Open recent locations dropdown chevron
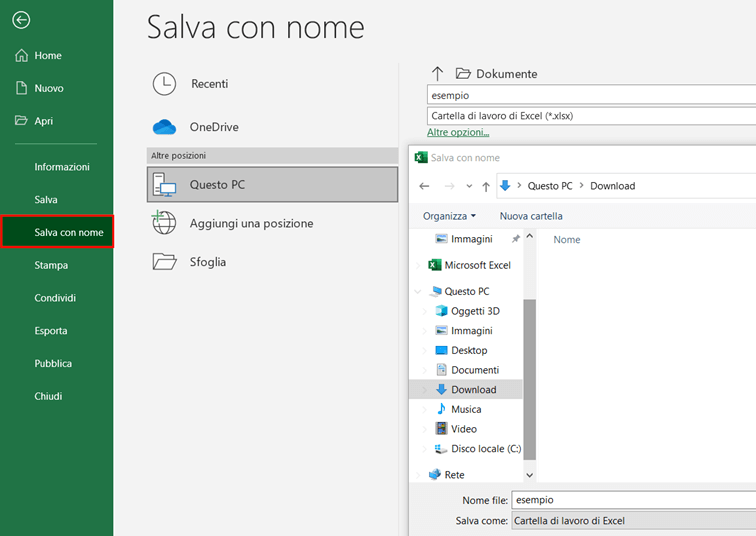The width and height of the screenshot is (756, 536). (469, 186)
